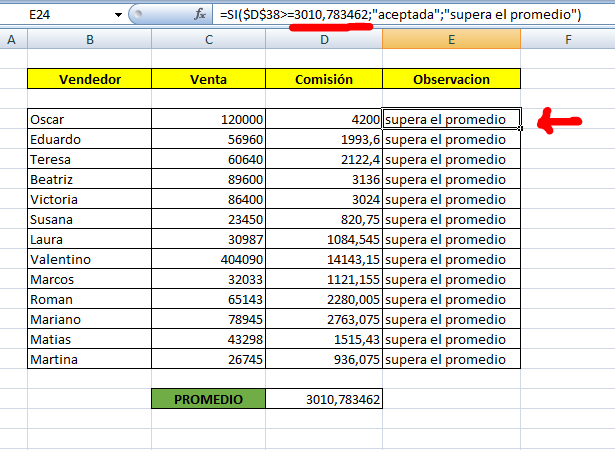Click the Name Box showing E24

pyautogui.click(x=60, y=15)
